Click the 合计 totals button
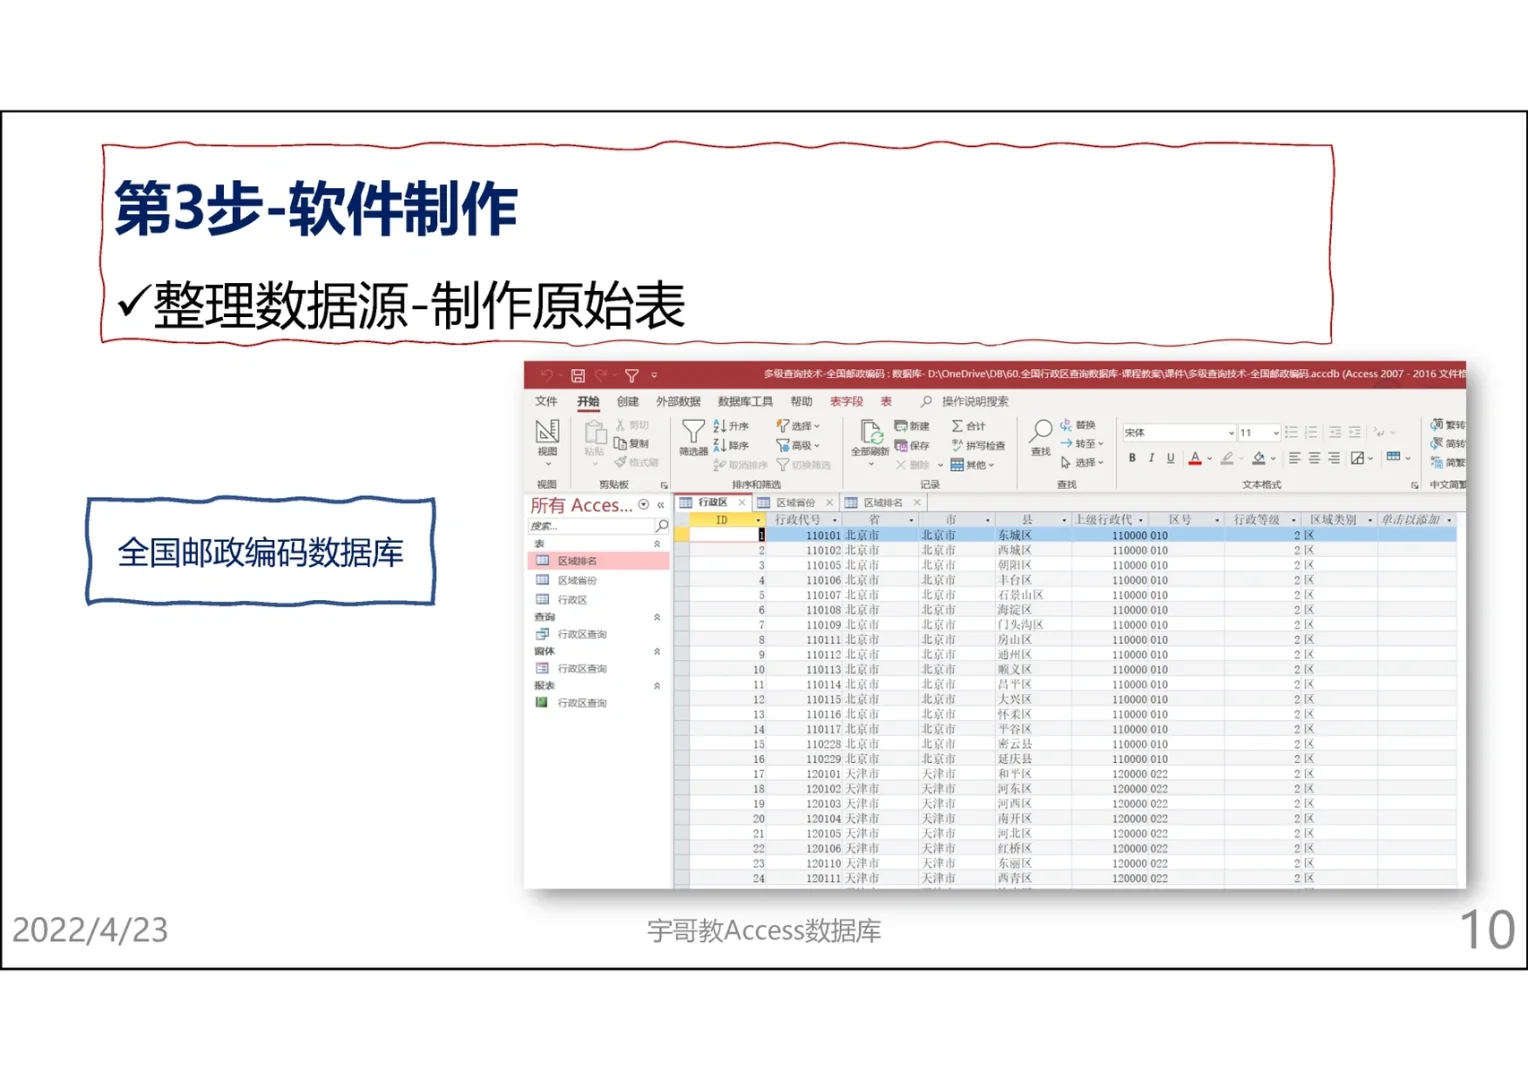 [x=968, y=426]
